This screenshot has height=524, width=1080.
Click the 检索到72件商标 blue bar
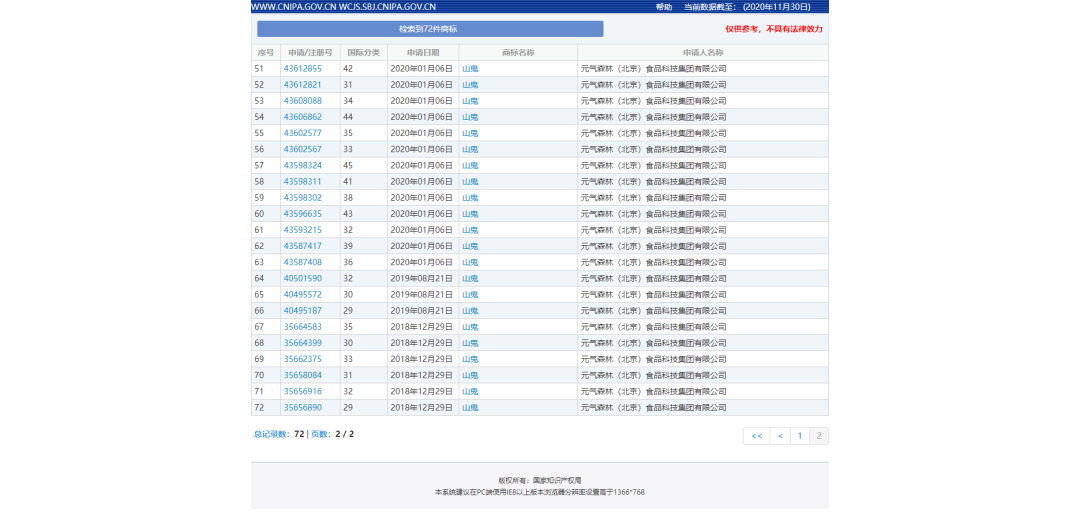pos(430,29)
